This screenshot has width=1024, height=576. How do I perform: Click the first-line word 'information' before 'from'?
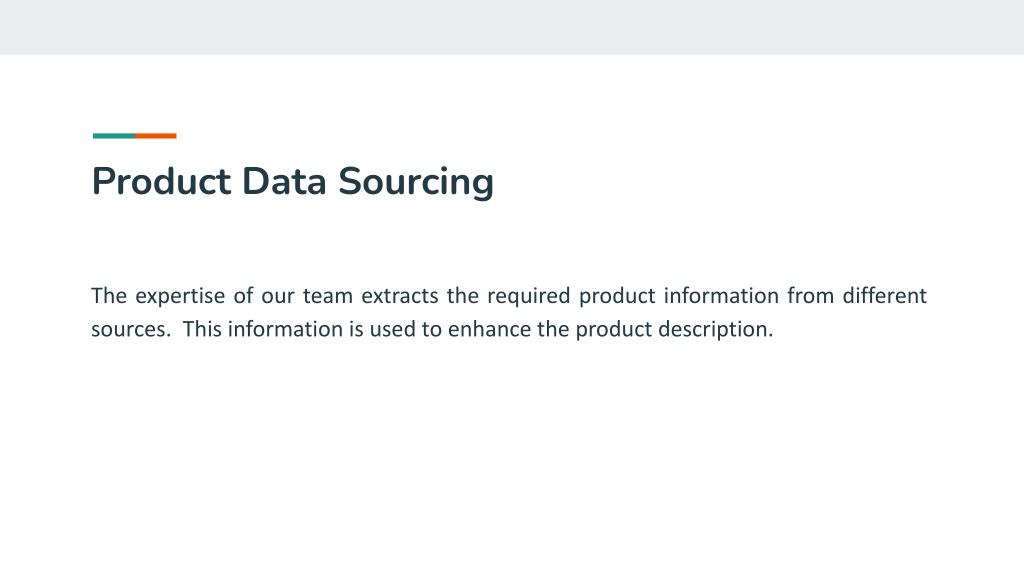tap(721, 295)
